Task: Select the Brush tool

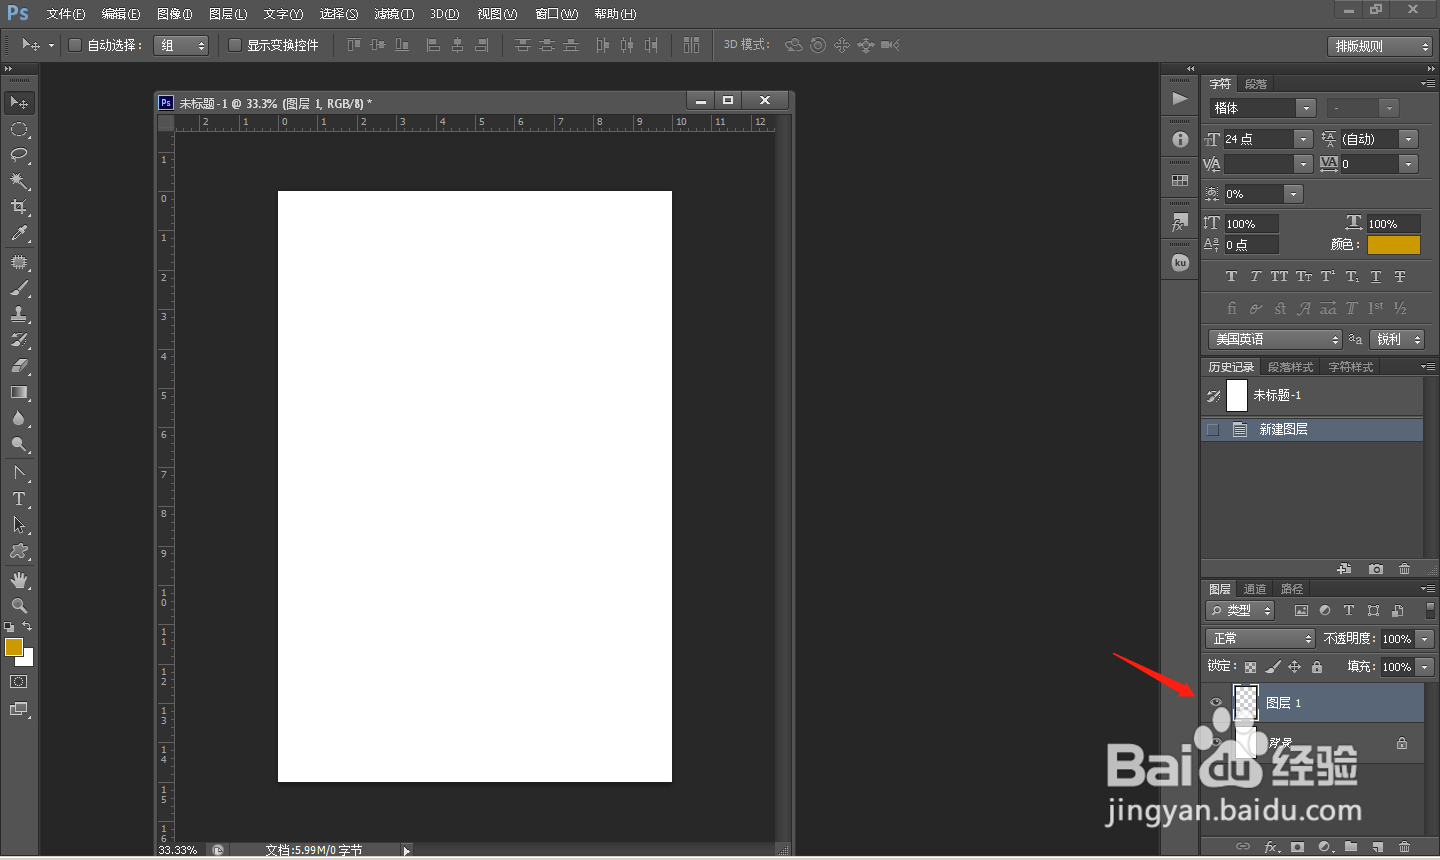Action: tap(19, 288)
